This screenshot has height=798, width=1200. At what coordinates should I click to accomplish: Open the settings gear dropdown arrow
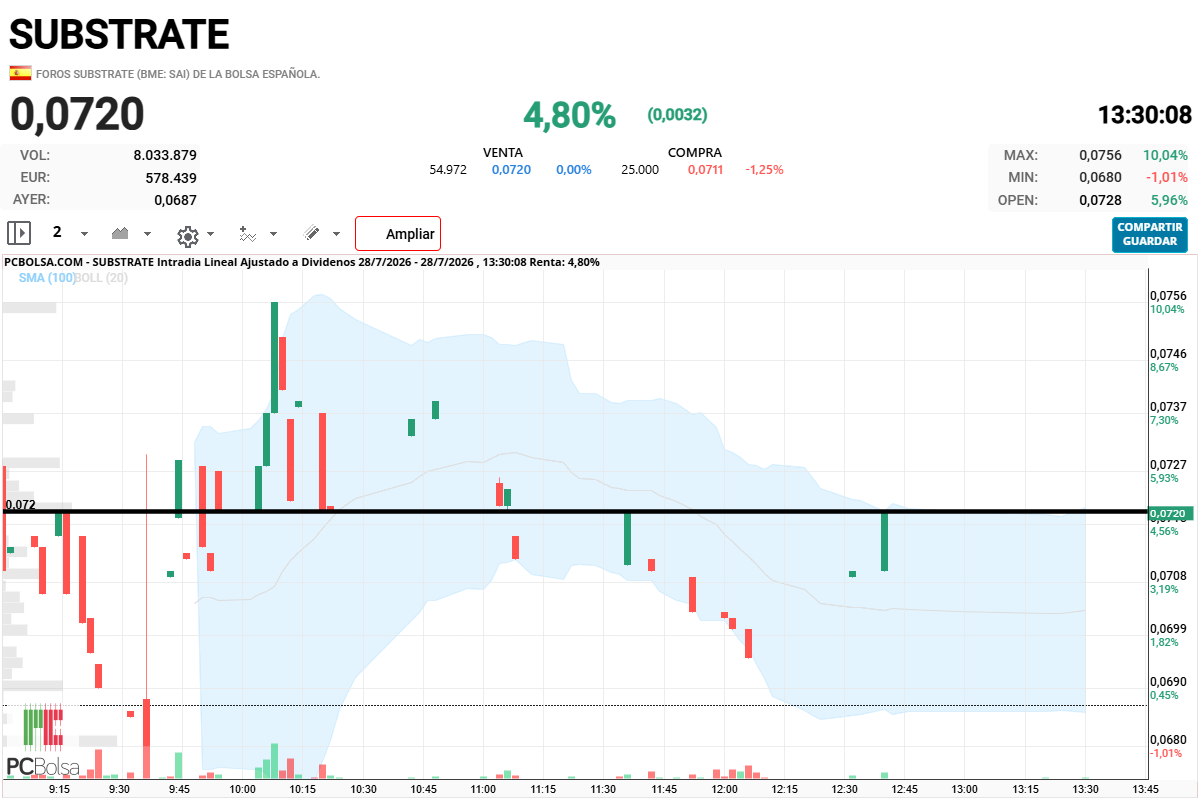210,234
